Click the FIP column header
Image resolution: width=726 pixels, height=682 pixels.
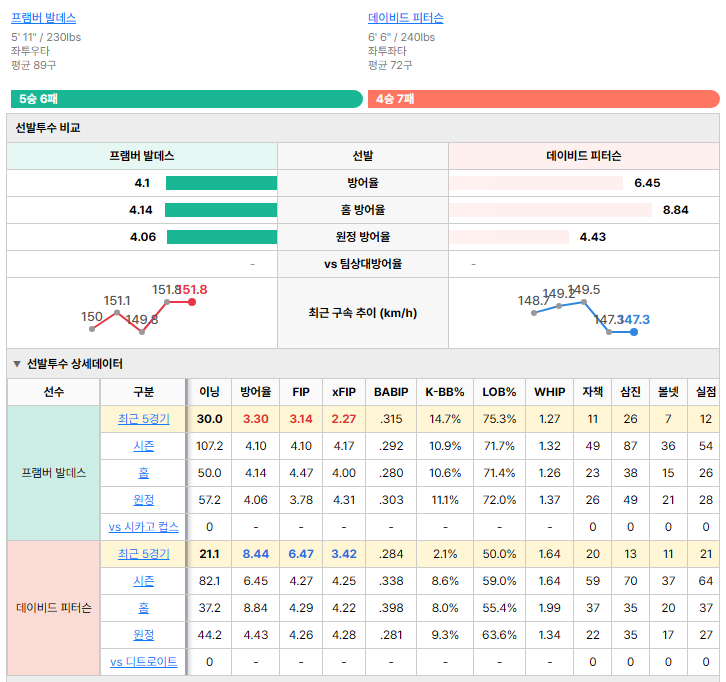pyautogui.click(x=301, y=392)
